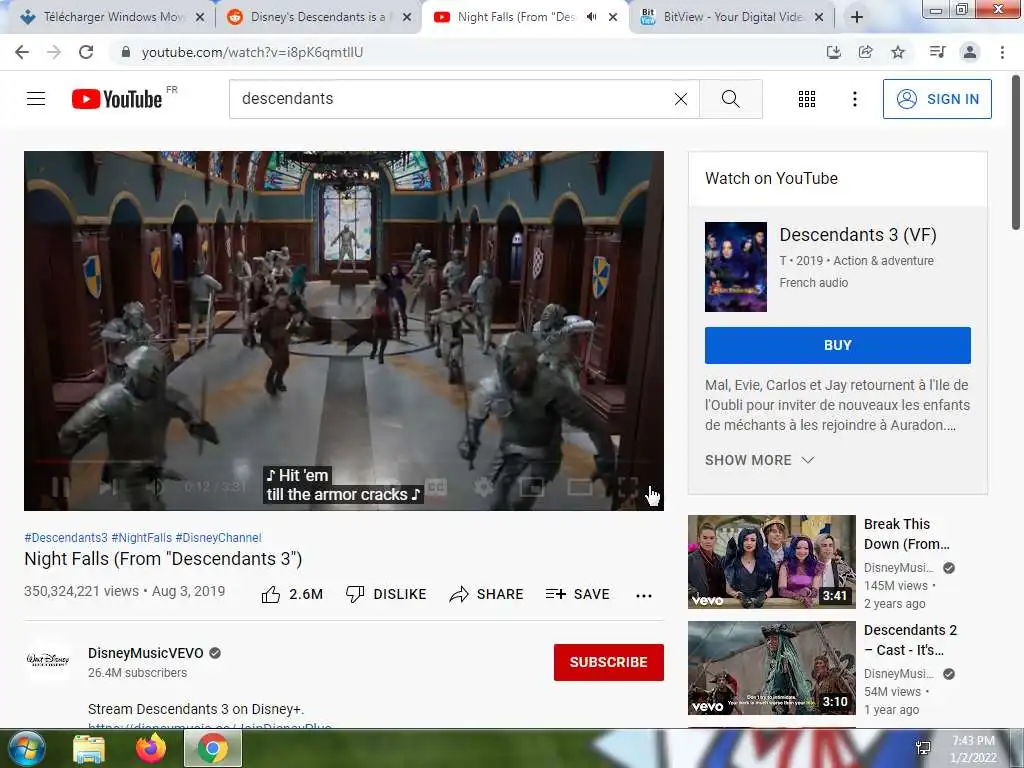Clear the search box with the X

click(680, 99)
